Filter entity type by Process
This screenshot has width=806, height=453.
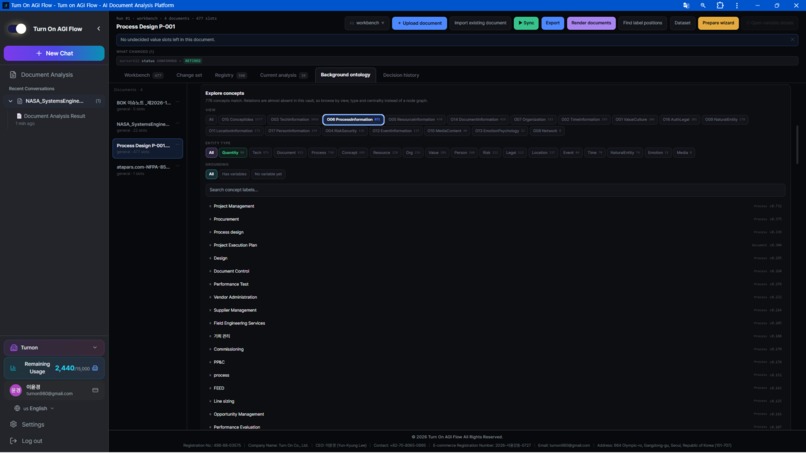pyautogui.click(x=322, y=153)
